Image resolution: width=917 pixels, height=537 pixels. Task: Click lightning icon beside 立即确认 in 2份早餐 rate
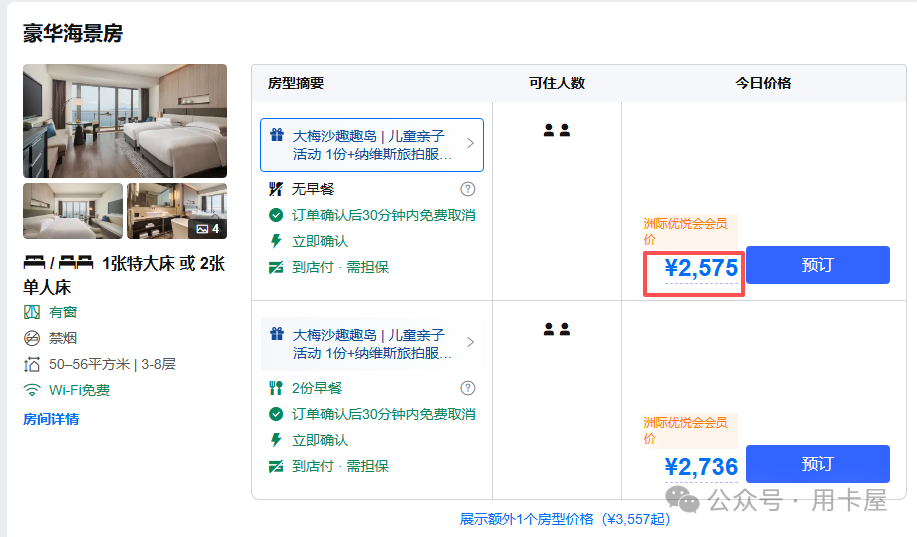click(275, 440)
